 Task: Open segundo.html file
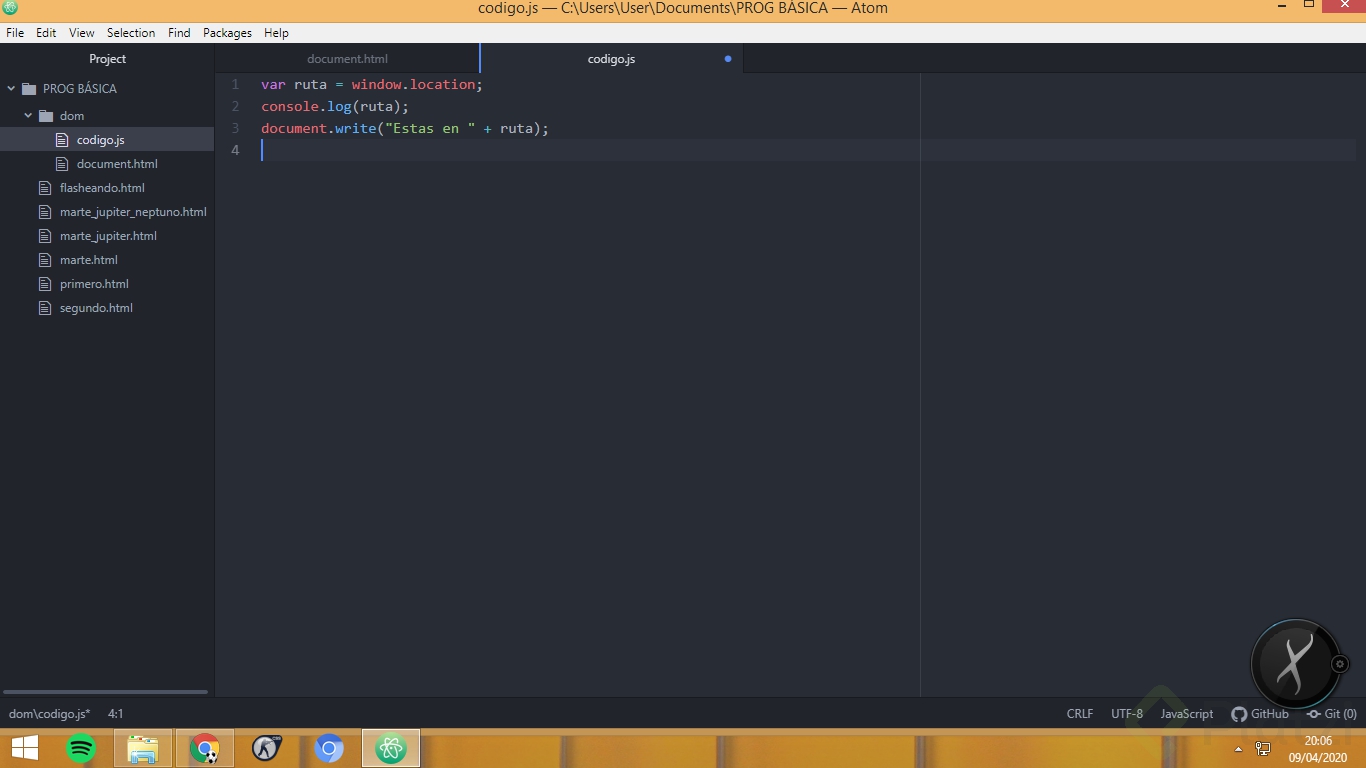coord(96,308)
